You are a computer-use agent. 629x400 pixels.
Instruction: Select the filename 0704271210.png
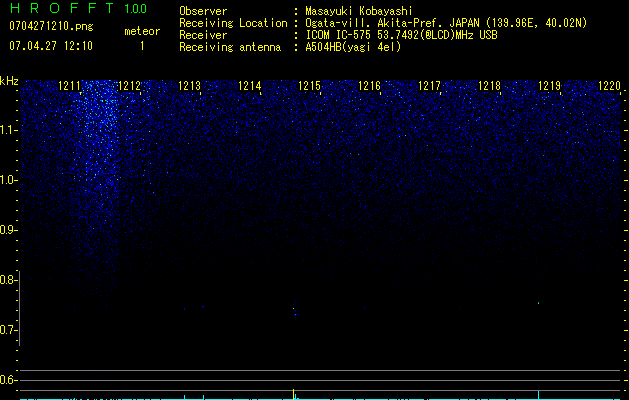(x=51, y=26)
